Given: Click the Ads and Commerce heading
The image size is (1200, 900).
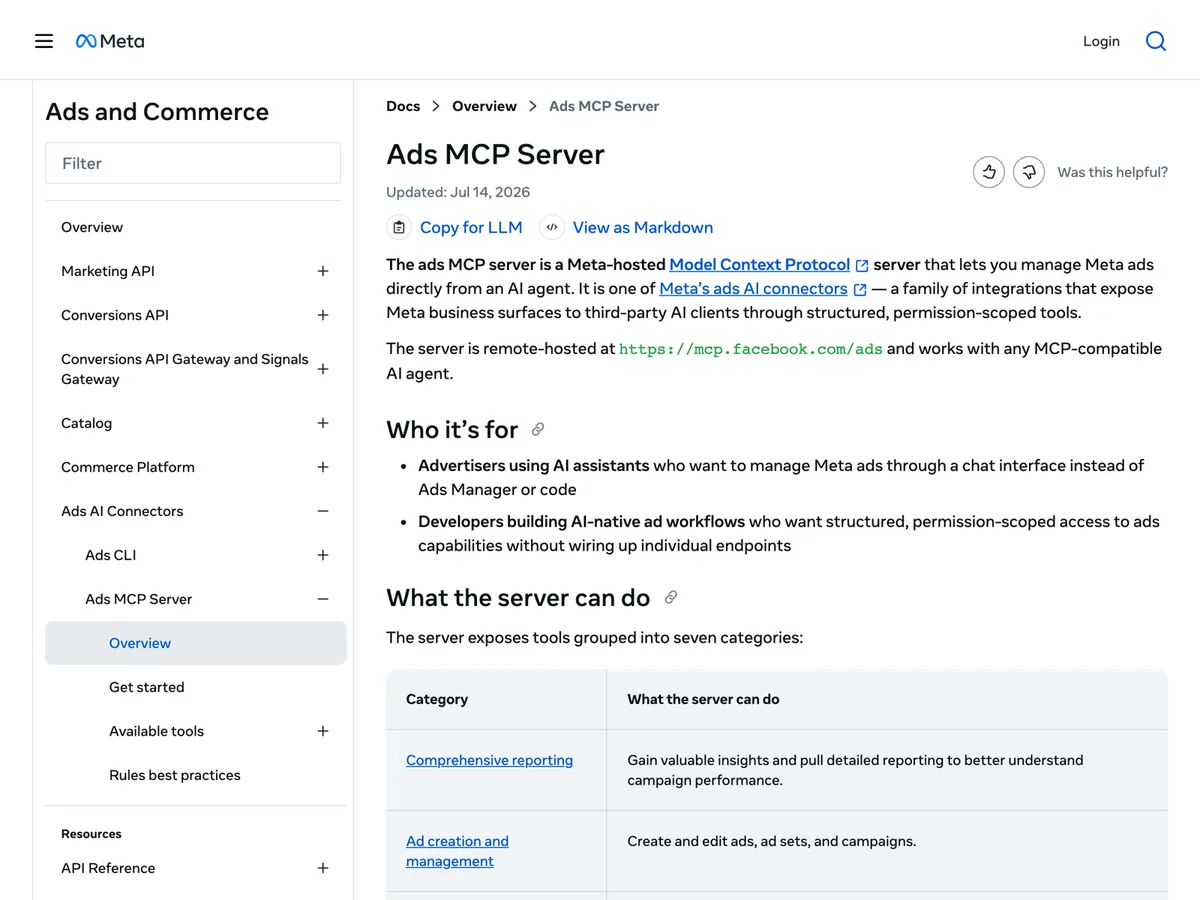Looking at the screenshot, I should (157, 111).
